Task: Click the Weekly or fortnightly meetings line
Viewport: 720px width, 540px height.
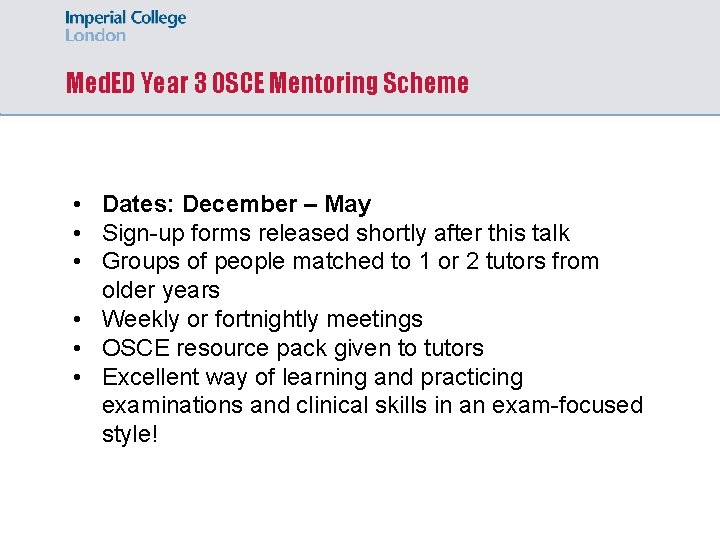Action: pyautogui.click(x=262, y=319)
